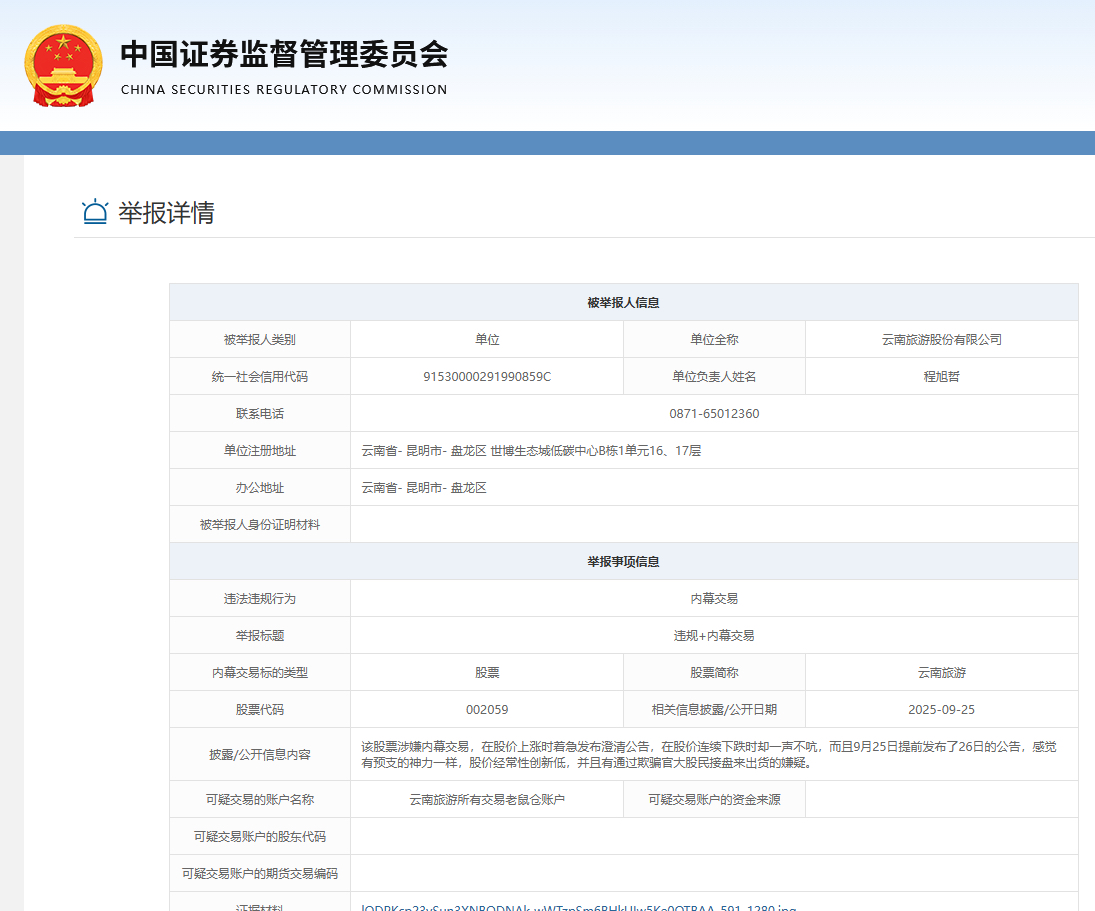This screenshot has height=911, width=1095.
Task: Click the 单位注册地址 label
Action: [x=260, y=450]
